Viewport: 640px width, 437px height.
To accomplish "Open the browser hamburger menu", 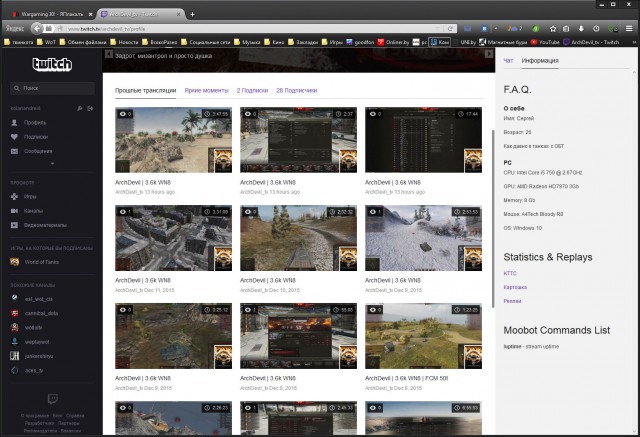I will point(629,29).
